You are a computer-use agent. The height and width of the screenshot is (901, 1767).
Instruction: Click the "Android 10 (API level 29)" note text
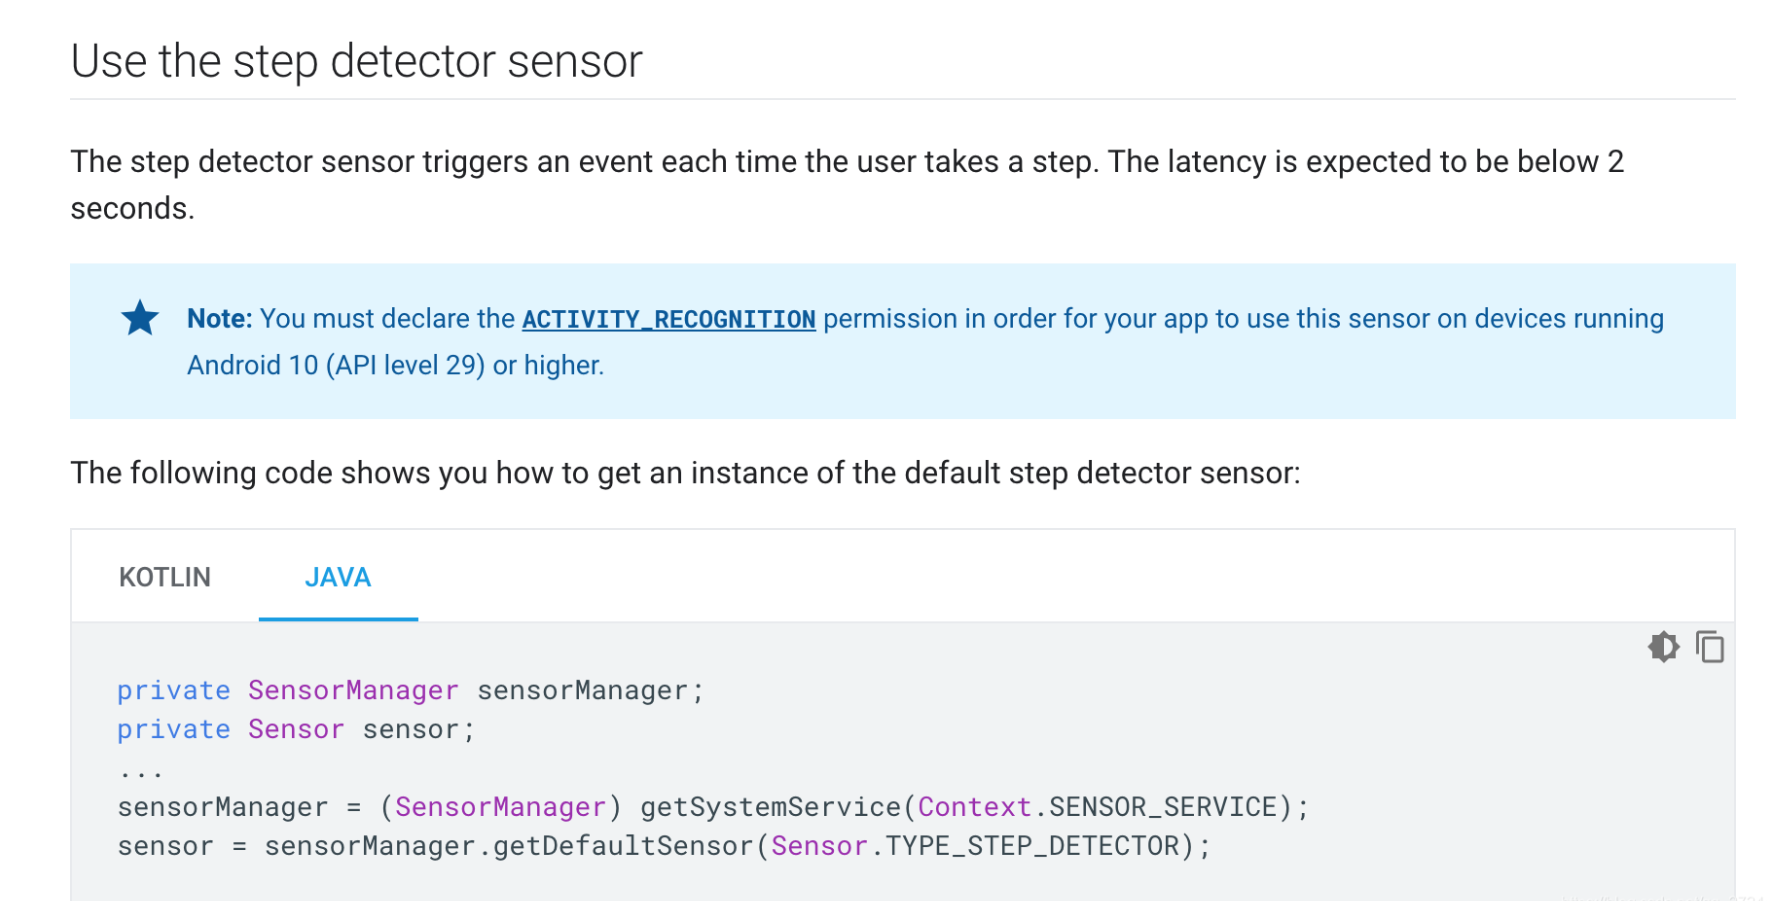tap(336, 365)
